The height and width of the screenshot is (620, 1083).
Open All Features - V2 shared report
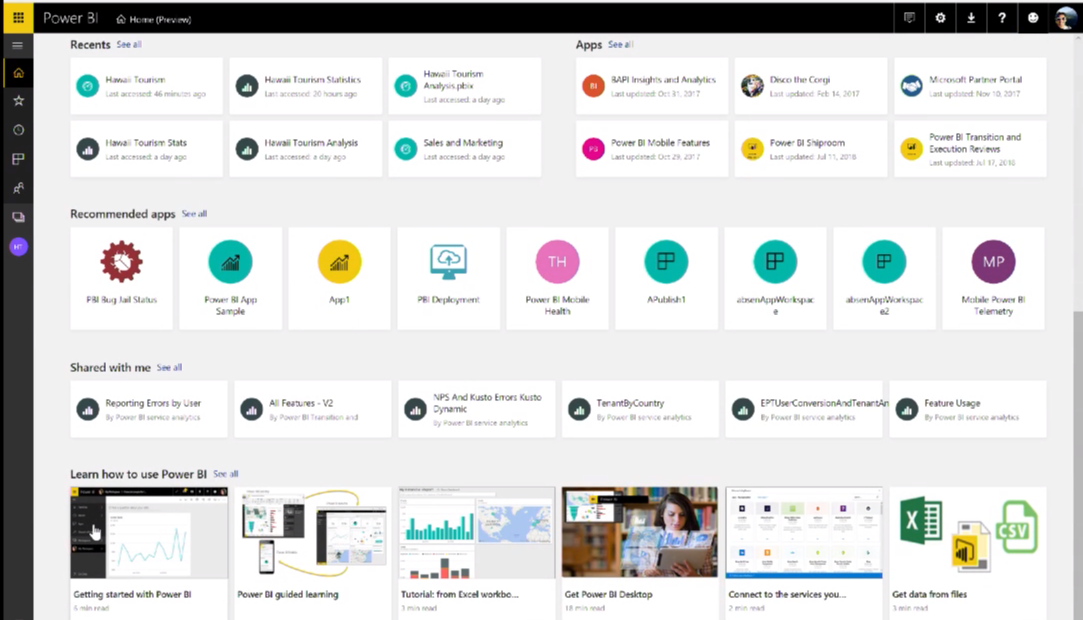(312, 409)
